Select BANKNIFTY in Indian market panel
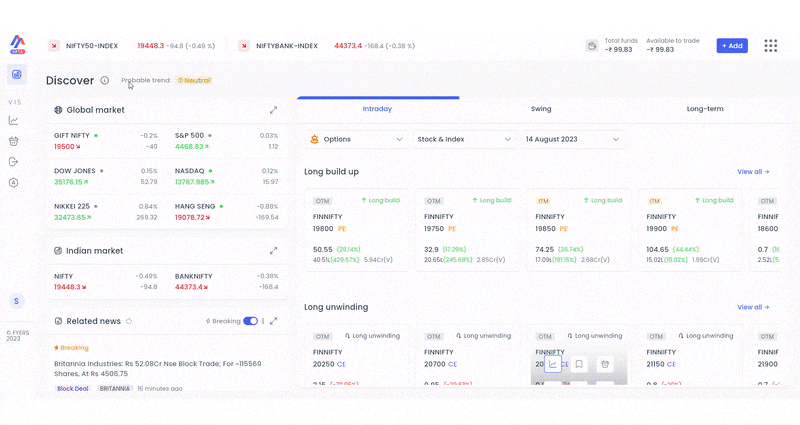The image size is (800, 425). [x=227, y=282]
